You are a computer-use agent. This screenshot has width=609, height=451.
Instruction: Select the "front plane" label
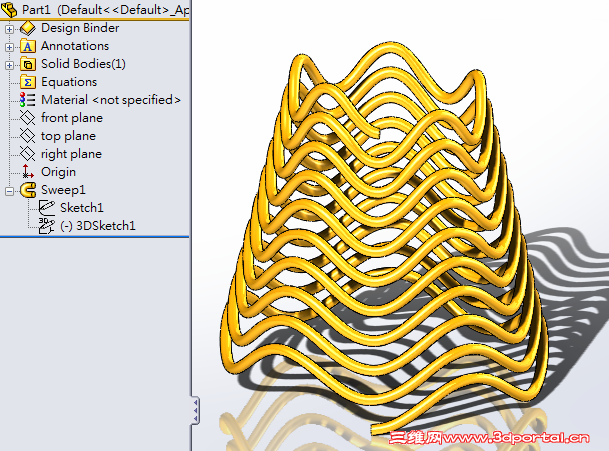point(72,118)
